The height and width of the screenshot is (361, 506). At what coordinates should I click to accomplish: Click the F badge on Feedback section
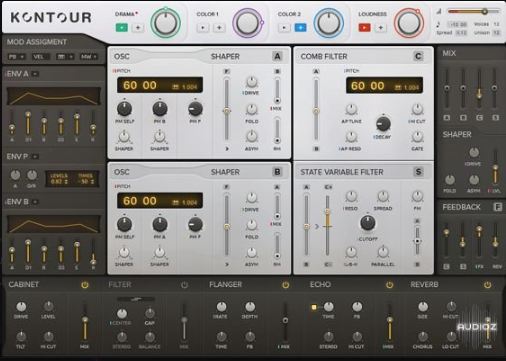tap(497, 207)
